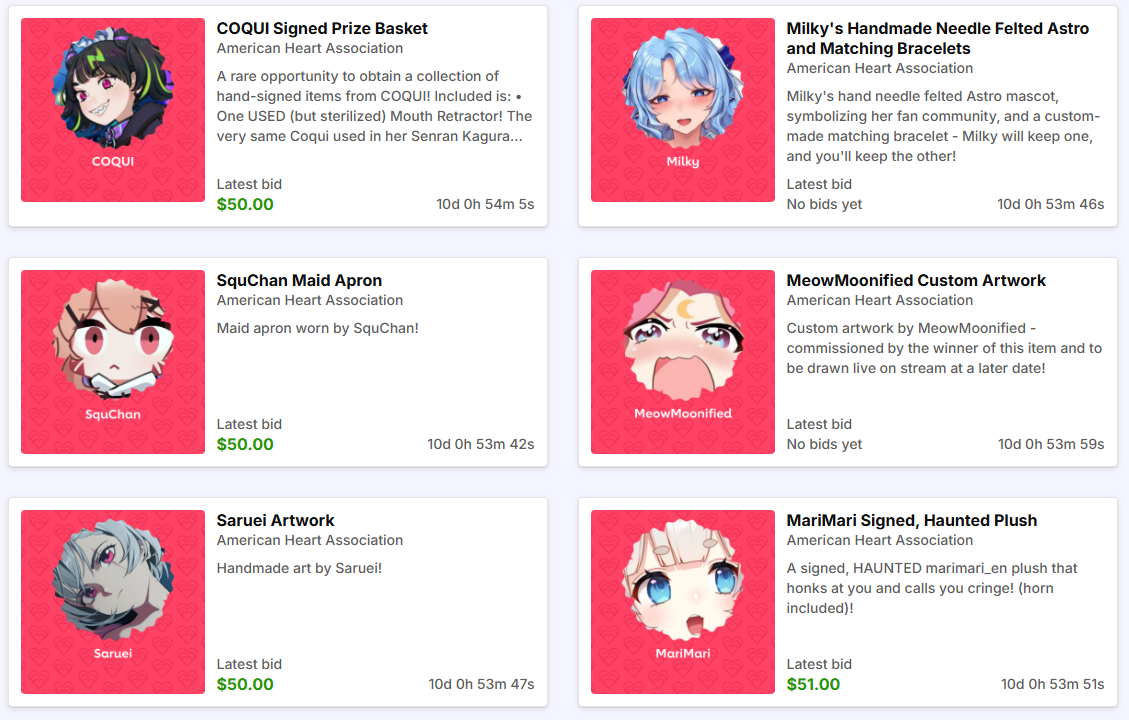This screenshot has width=1129, height=720.
Task: Click American Heart Association under COQUI basket
Action: [x=310, y=48]
